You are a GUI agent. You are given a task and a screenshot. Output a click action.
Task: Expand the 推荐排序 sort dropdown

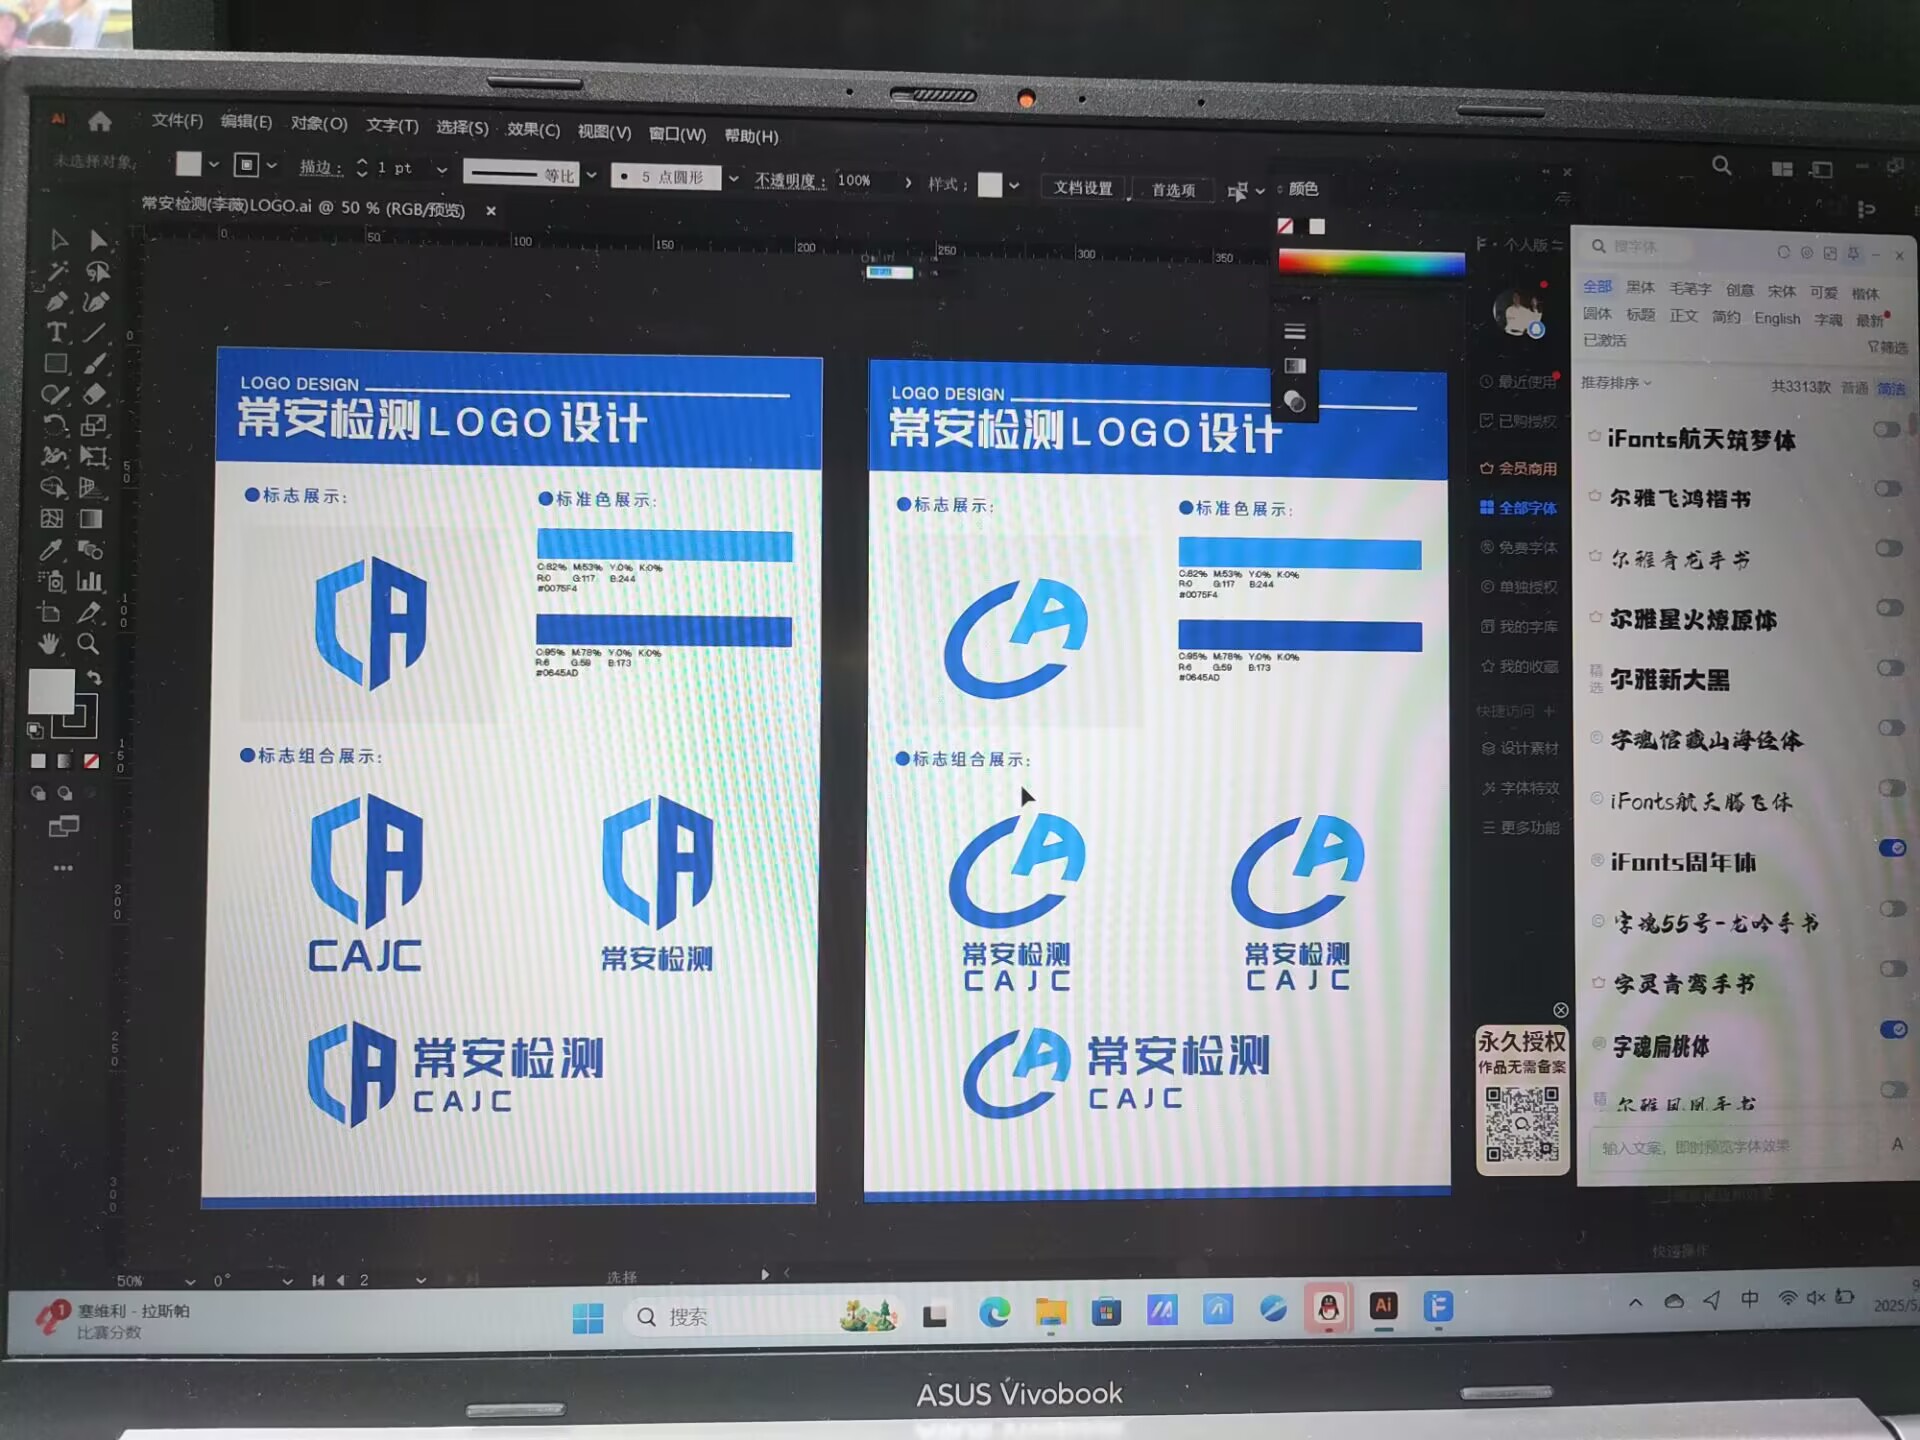(1616, 383)
